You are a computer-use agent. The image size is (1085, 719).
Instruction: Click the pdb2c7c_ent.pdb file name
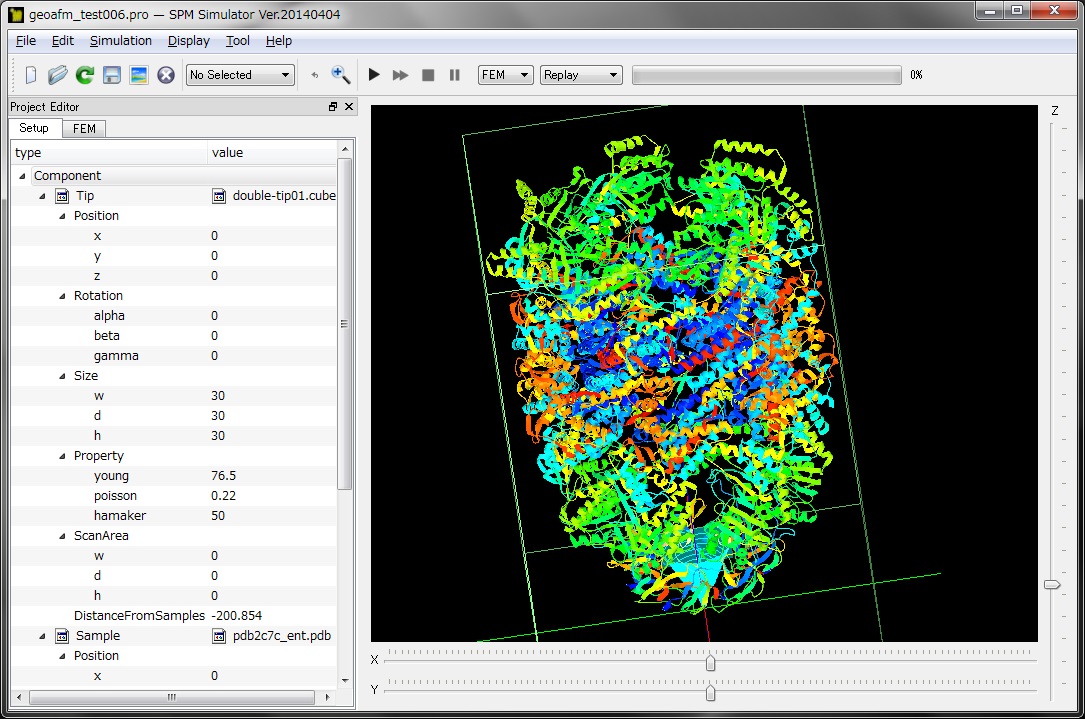click(282, 635)
